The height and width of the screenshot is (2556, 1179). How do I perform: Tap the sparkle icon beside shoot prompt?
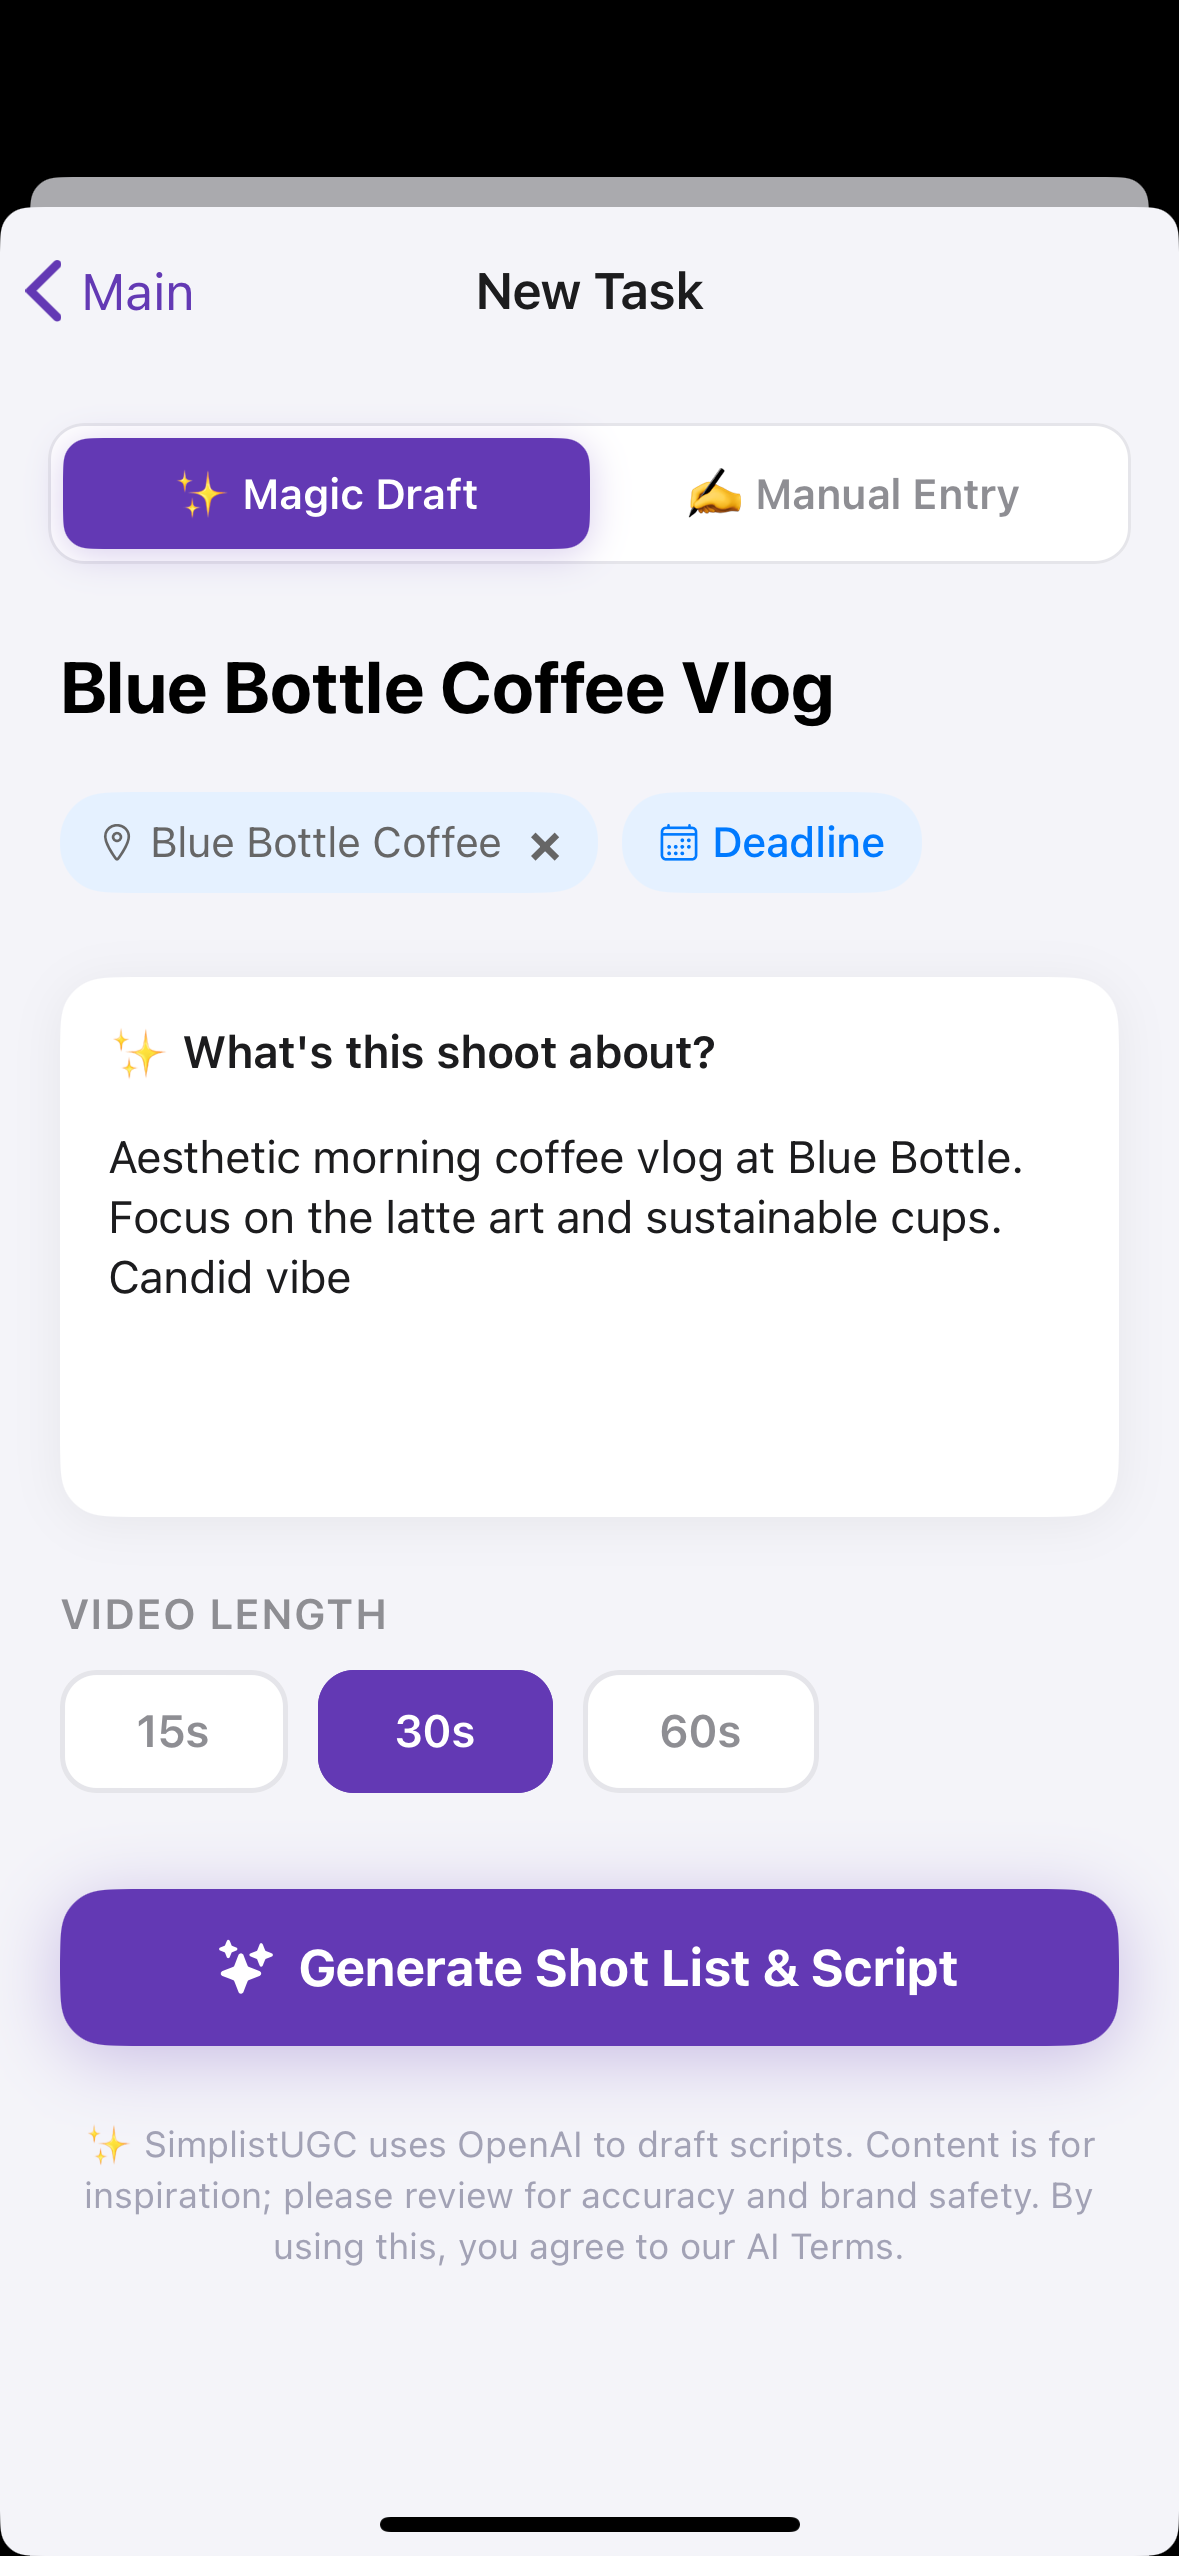(x=138, y=1053)
